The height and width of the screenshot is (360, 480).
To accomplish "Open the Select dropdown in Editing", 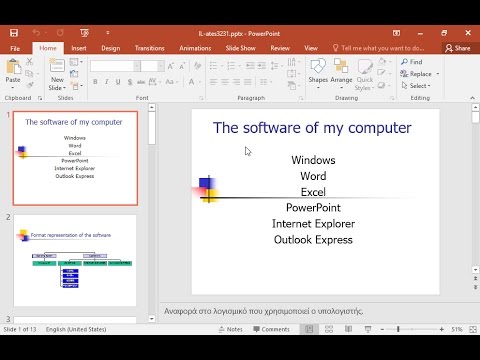I will 416,86.
